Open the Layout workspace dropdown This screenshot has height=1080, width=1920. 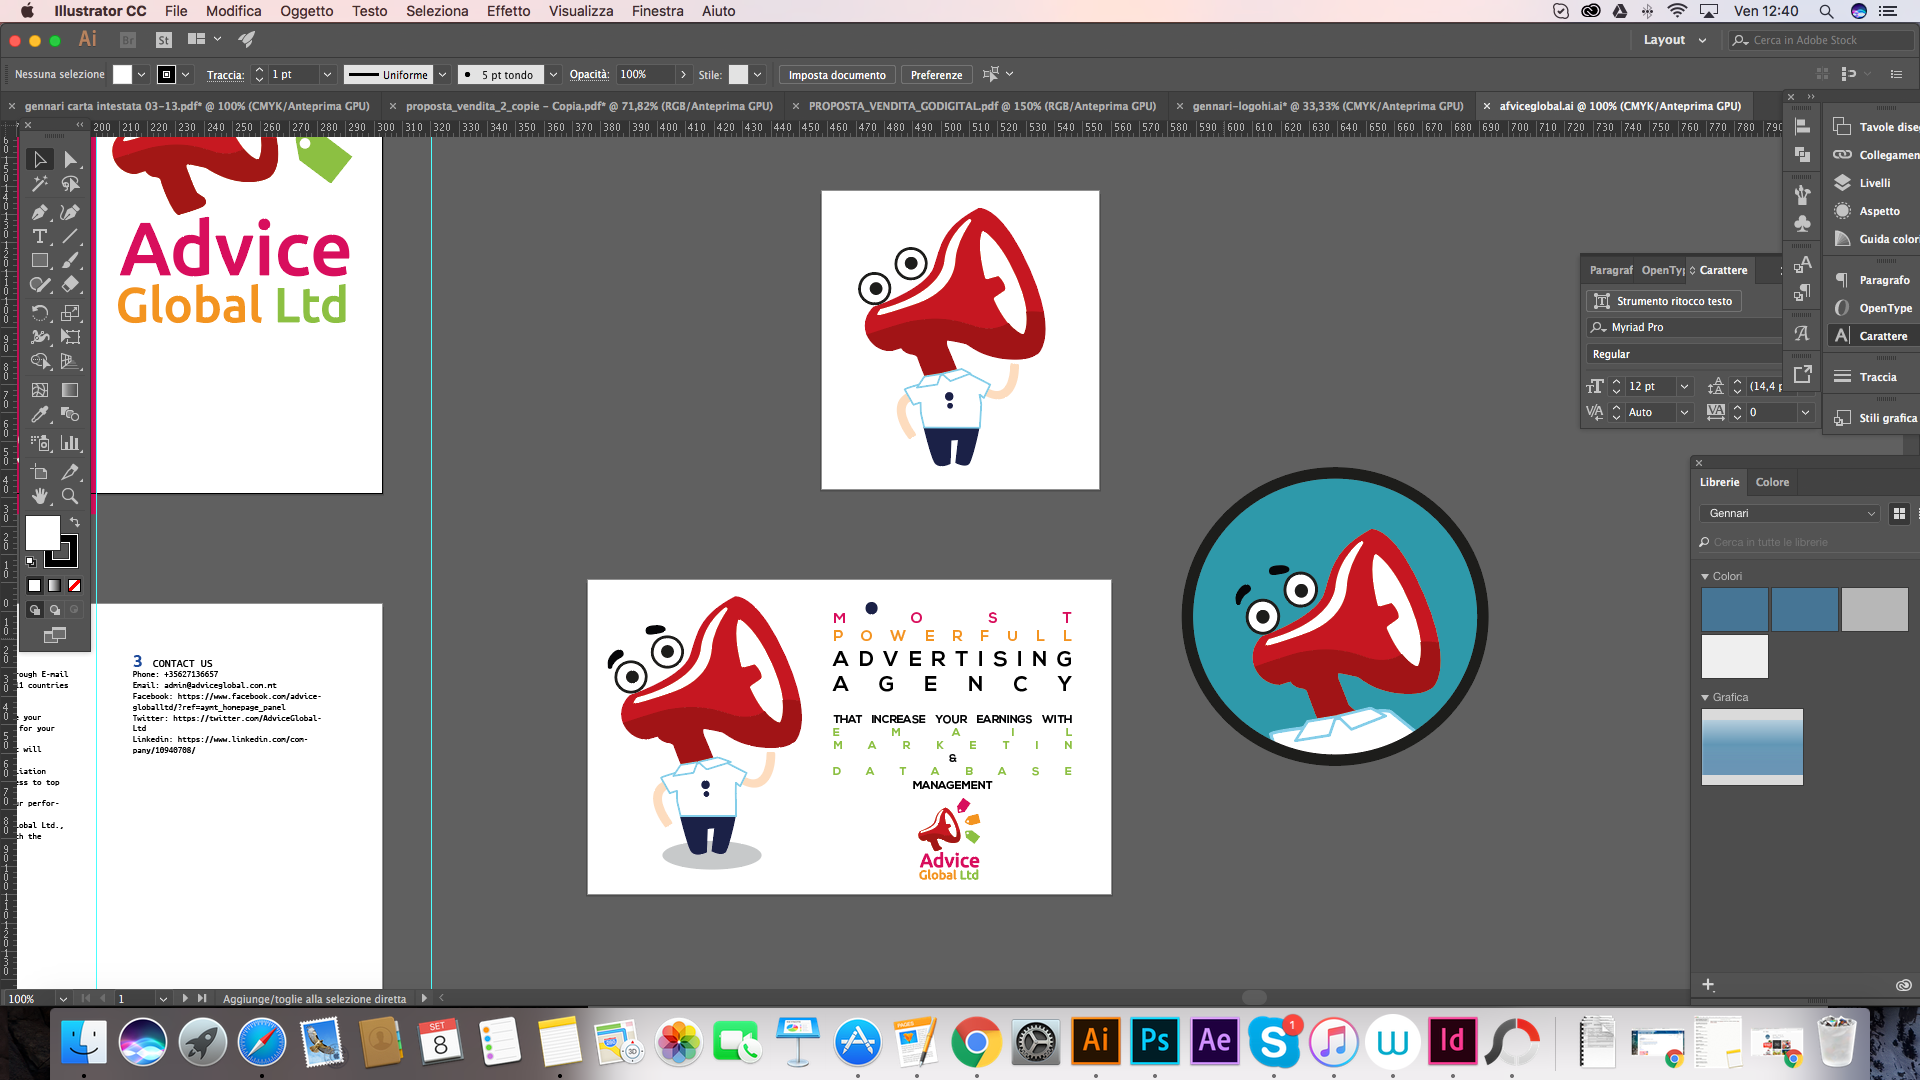[x=1675, y=40]
